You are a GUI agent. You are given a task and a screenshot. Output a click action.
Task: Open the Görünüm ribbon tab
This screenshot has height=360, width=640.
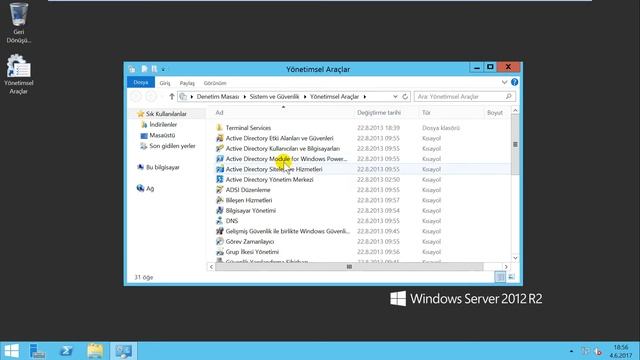[215, 83]
